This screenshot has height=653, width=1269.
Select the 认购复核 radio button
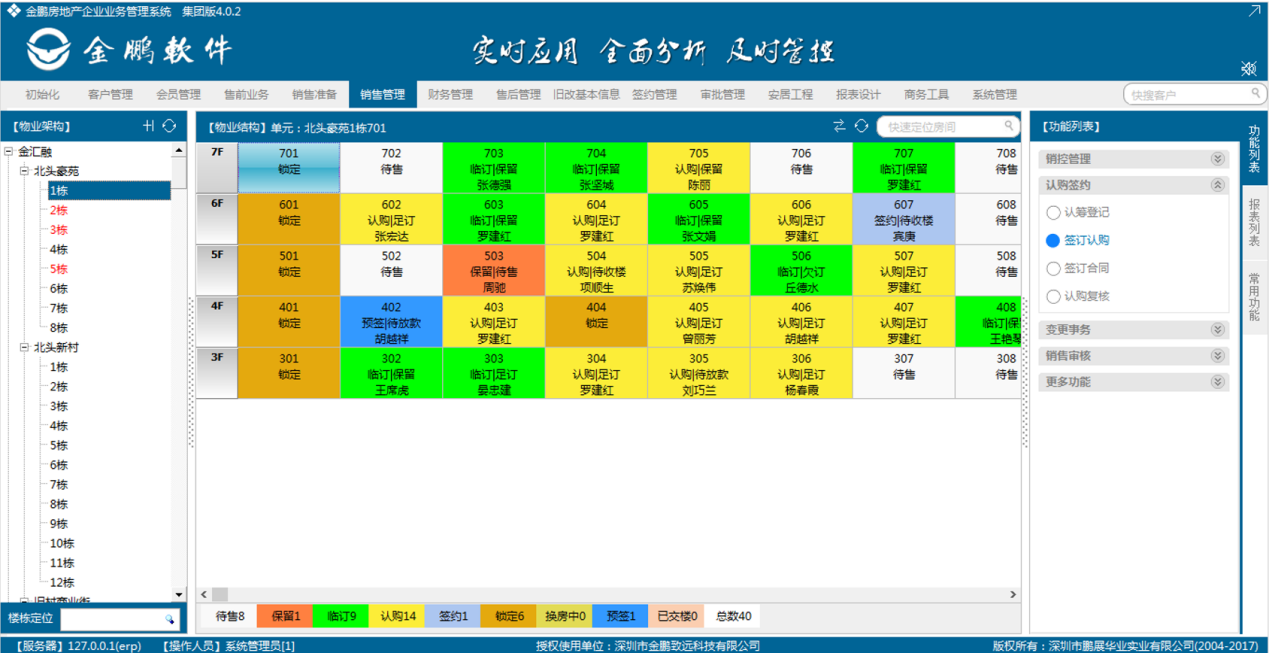(1052, 296)
